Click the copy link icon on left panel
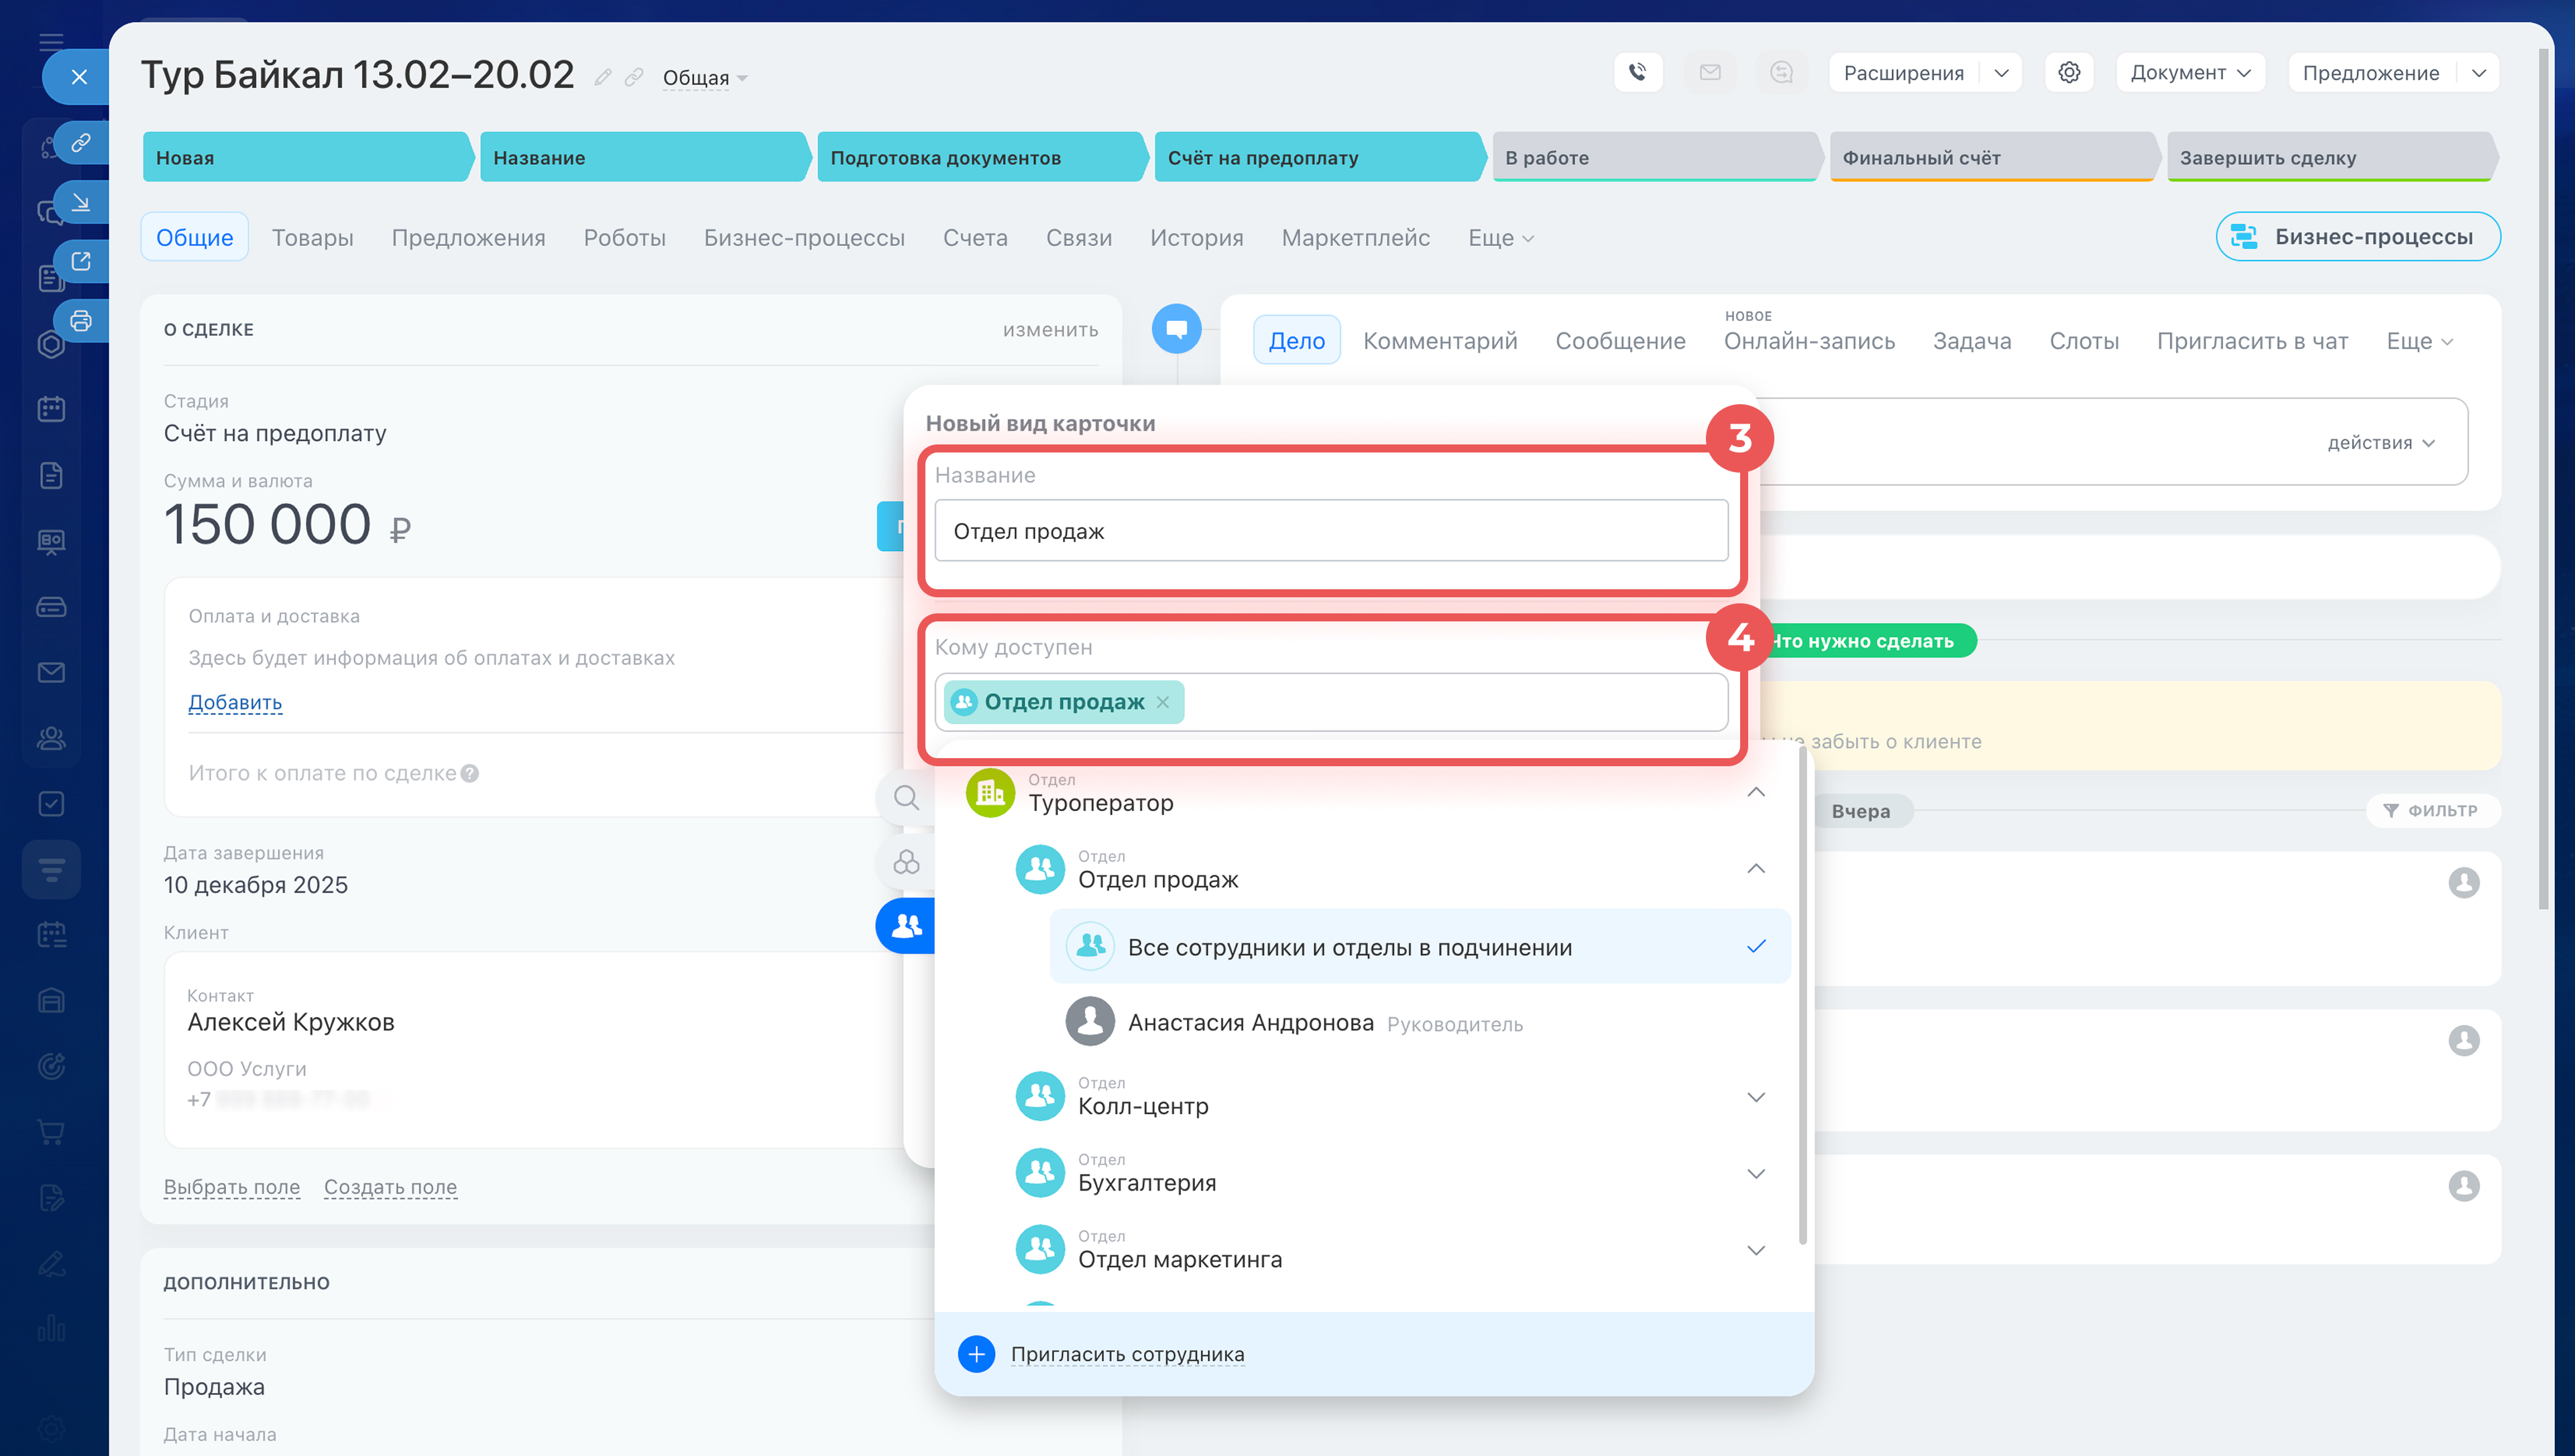The image size is (2575, 1456). tap(81, 142)
